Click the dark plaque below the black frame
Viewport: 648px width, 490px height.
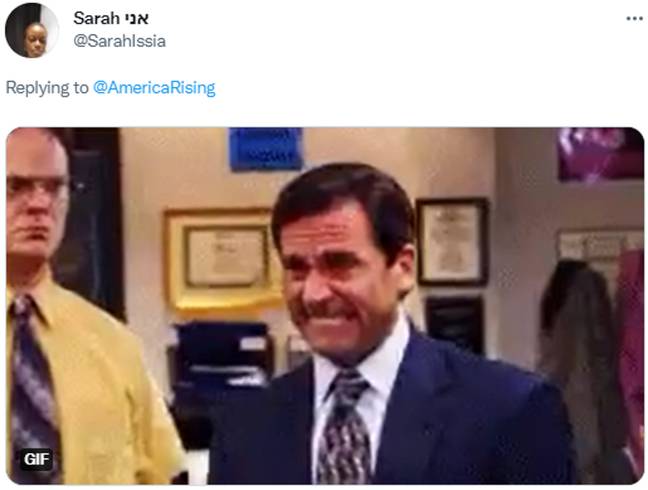coord(455,324)
